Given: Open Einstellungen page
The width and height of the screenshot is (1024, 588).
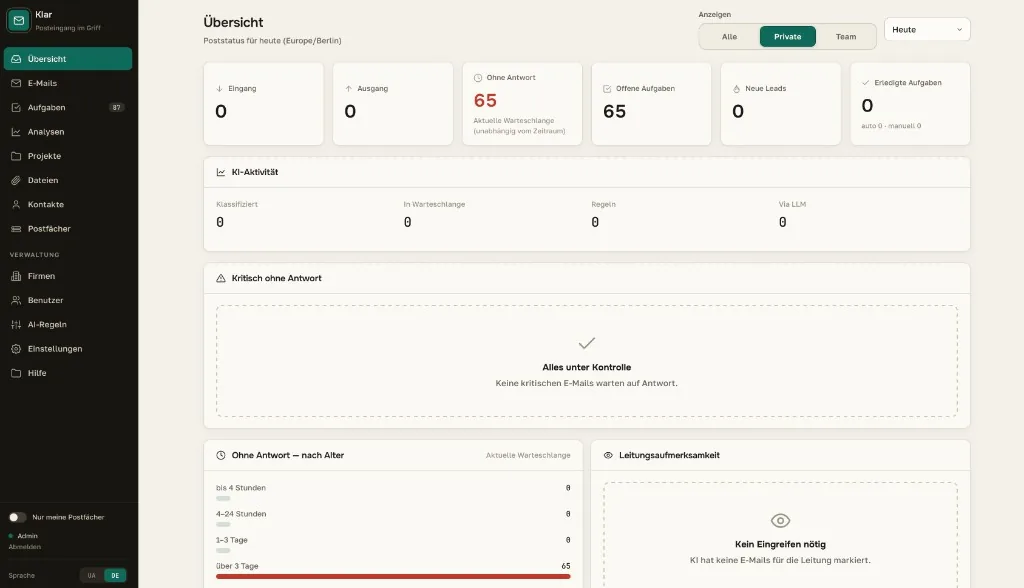Looking at the screenshot, I should point(68,348).
